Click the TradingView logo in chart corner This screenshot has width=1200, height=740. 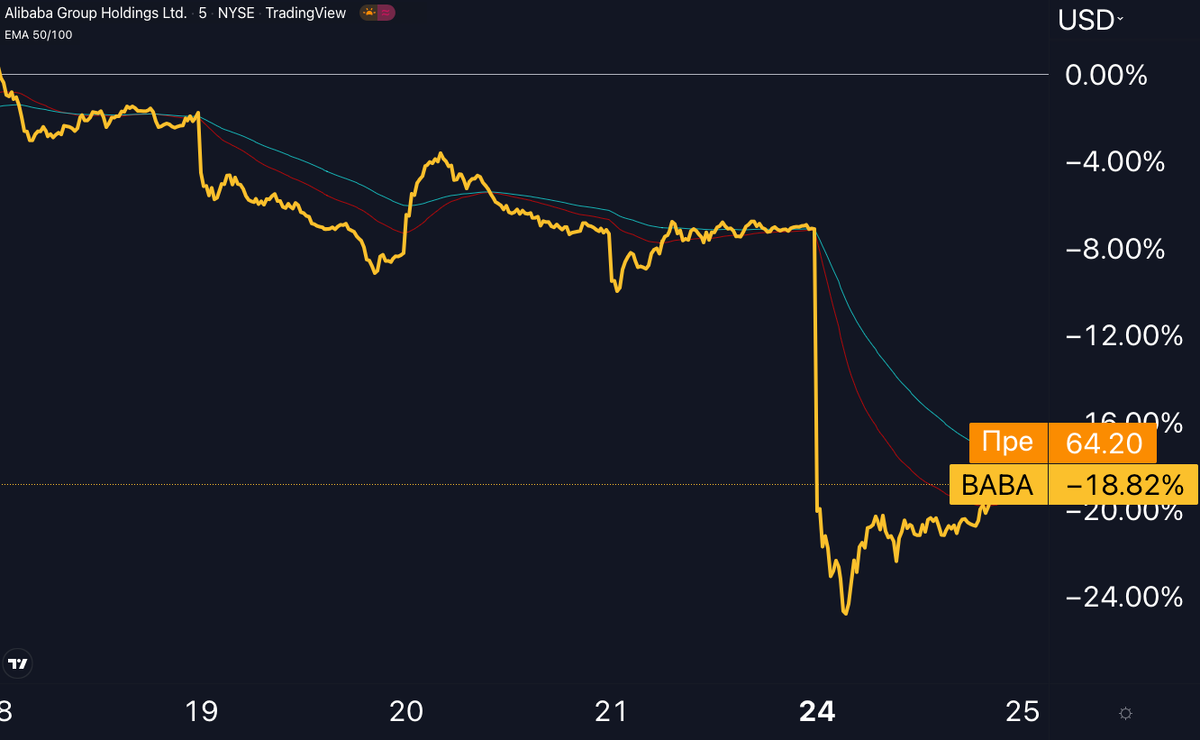[18, 663]
